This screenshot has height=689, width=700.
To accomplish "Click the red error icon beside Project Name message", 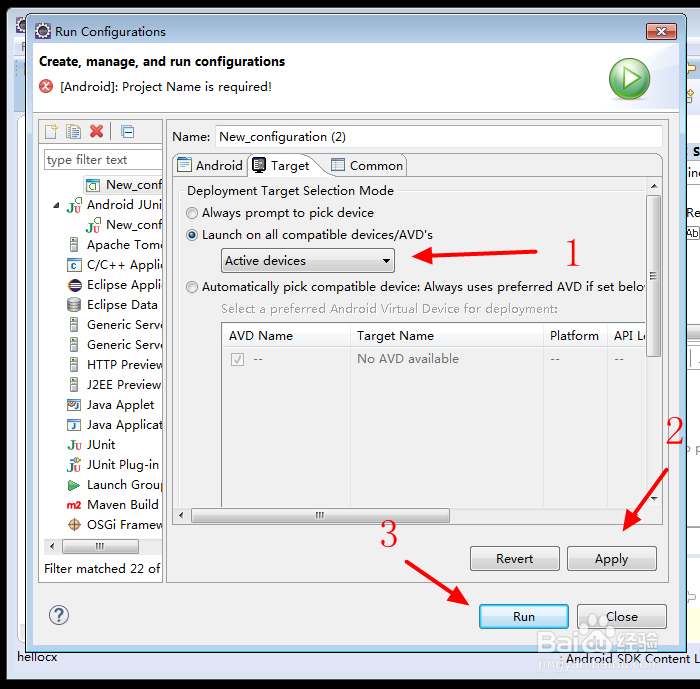I will (x=46, y=86).
